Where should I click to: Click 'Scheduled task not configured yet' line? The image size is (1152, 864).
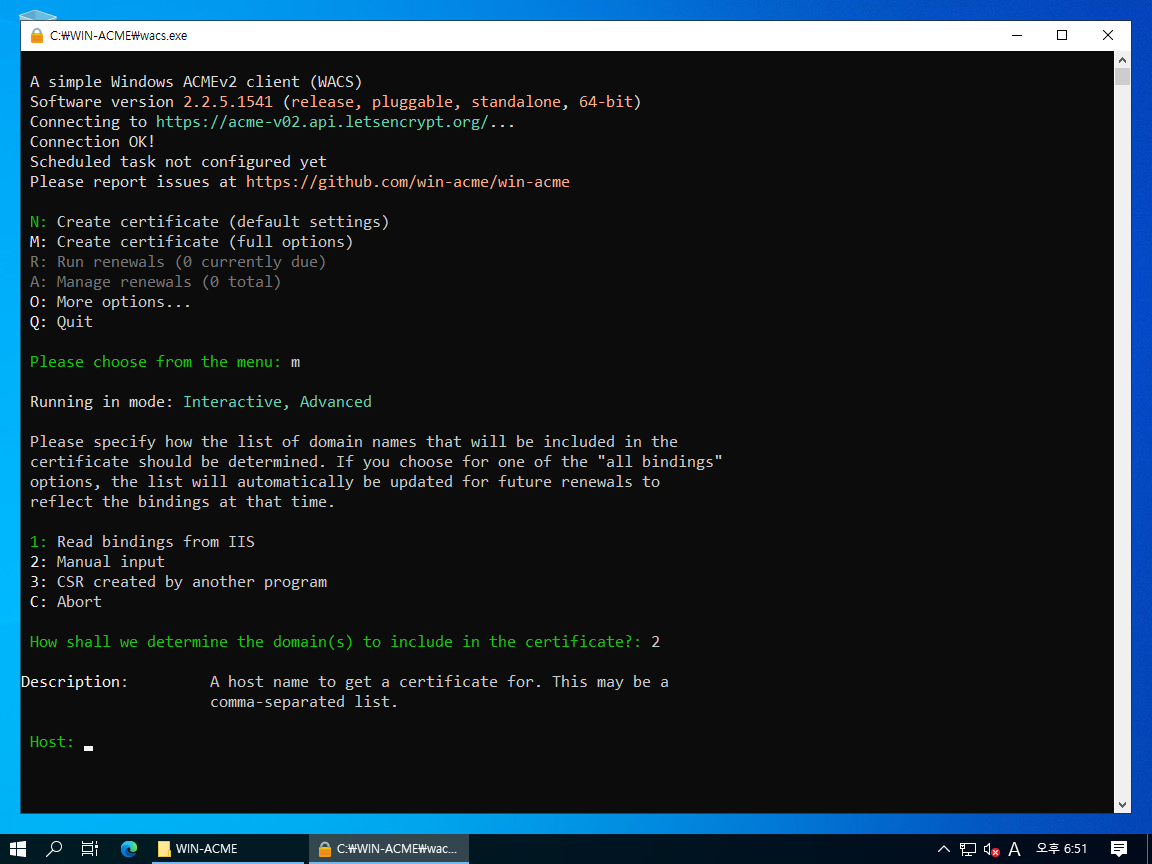(x=178, y=162)
